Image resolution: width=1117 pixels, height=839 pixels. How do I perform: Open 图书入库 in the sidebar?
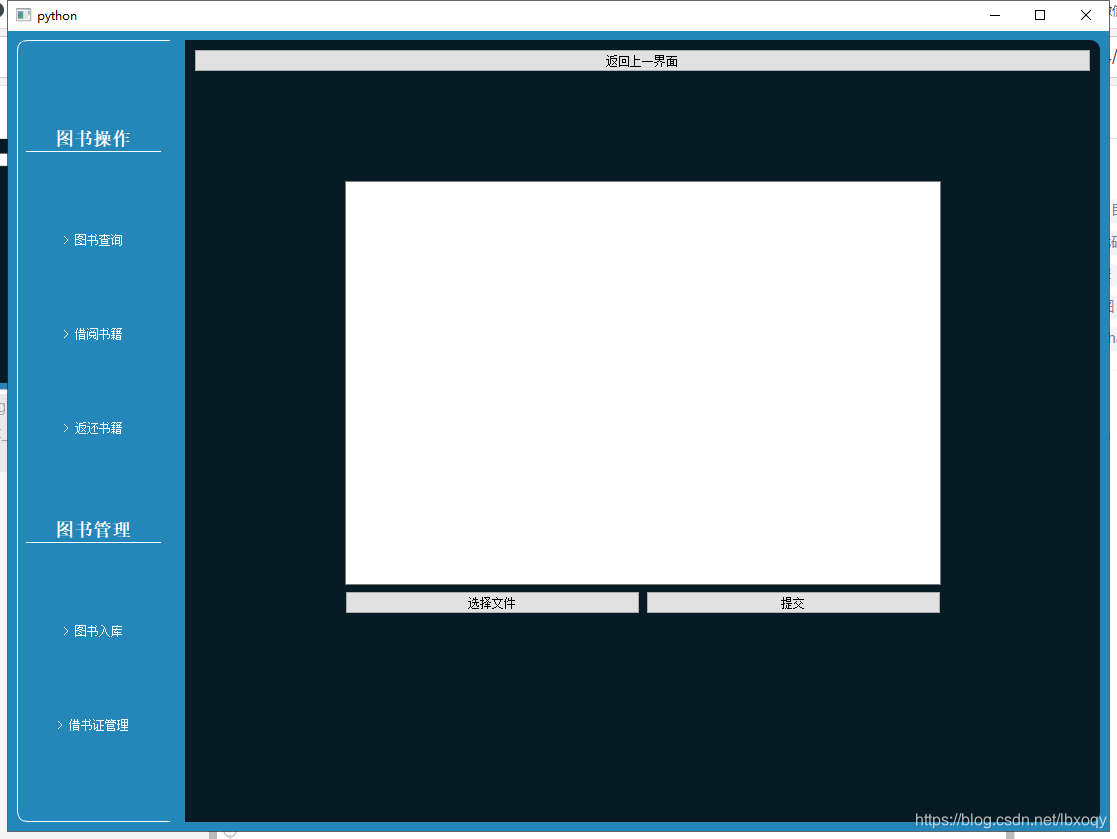[93, 631]
